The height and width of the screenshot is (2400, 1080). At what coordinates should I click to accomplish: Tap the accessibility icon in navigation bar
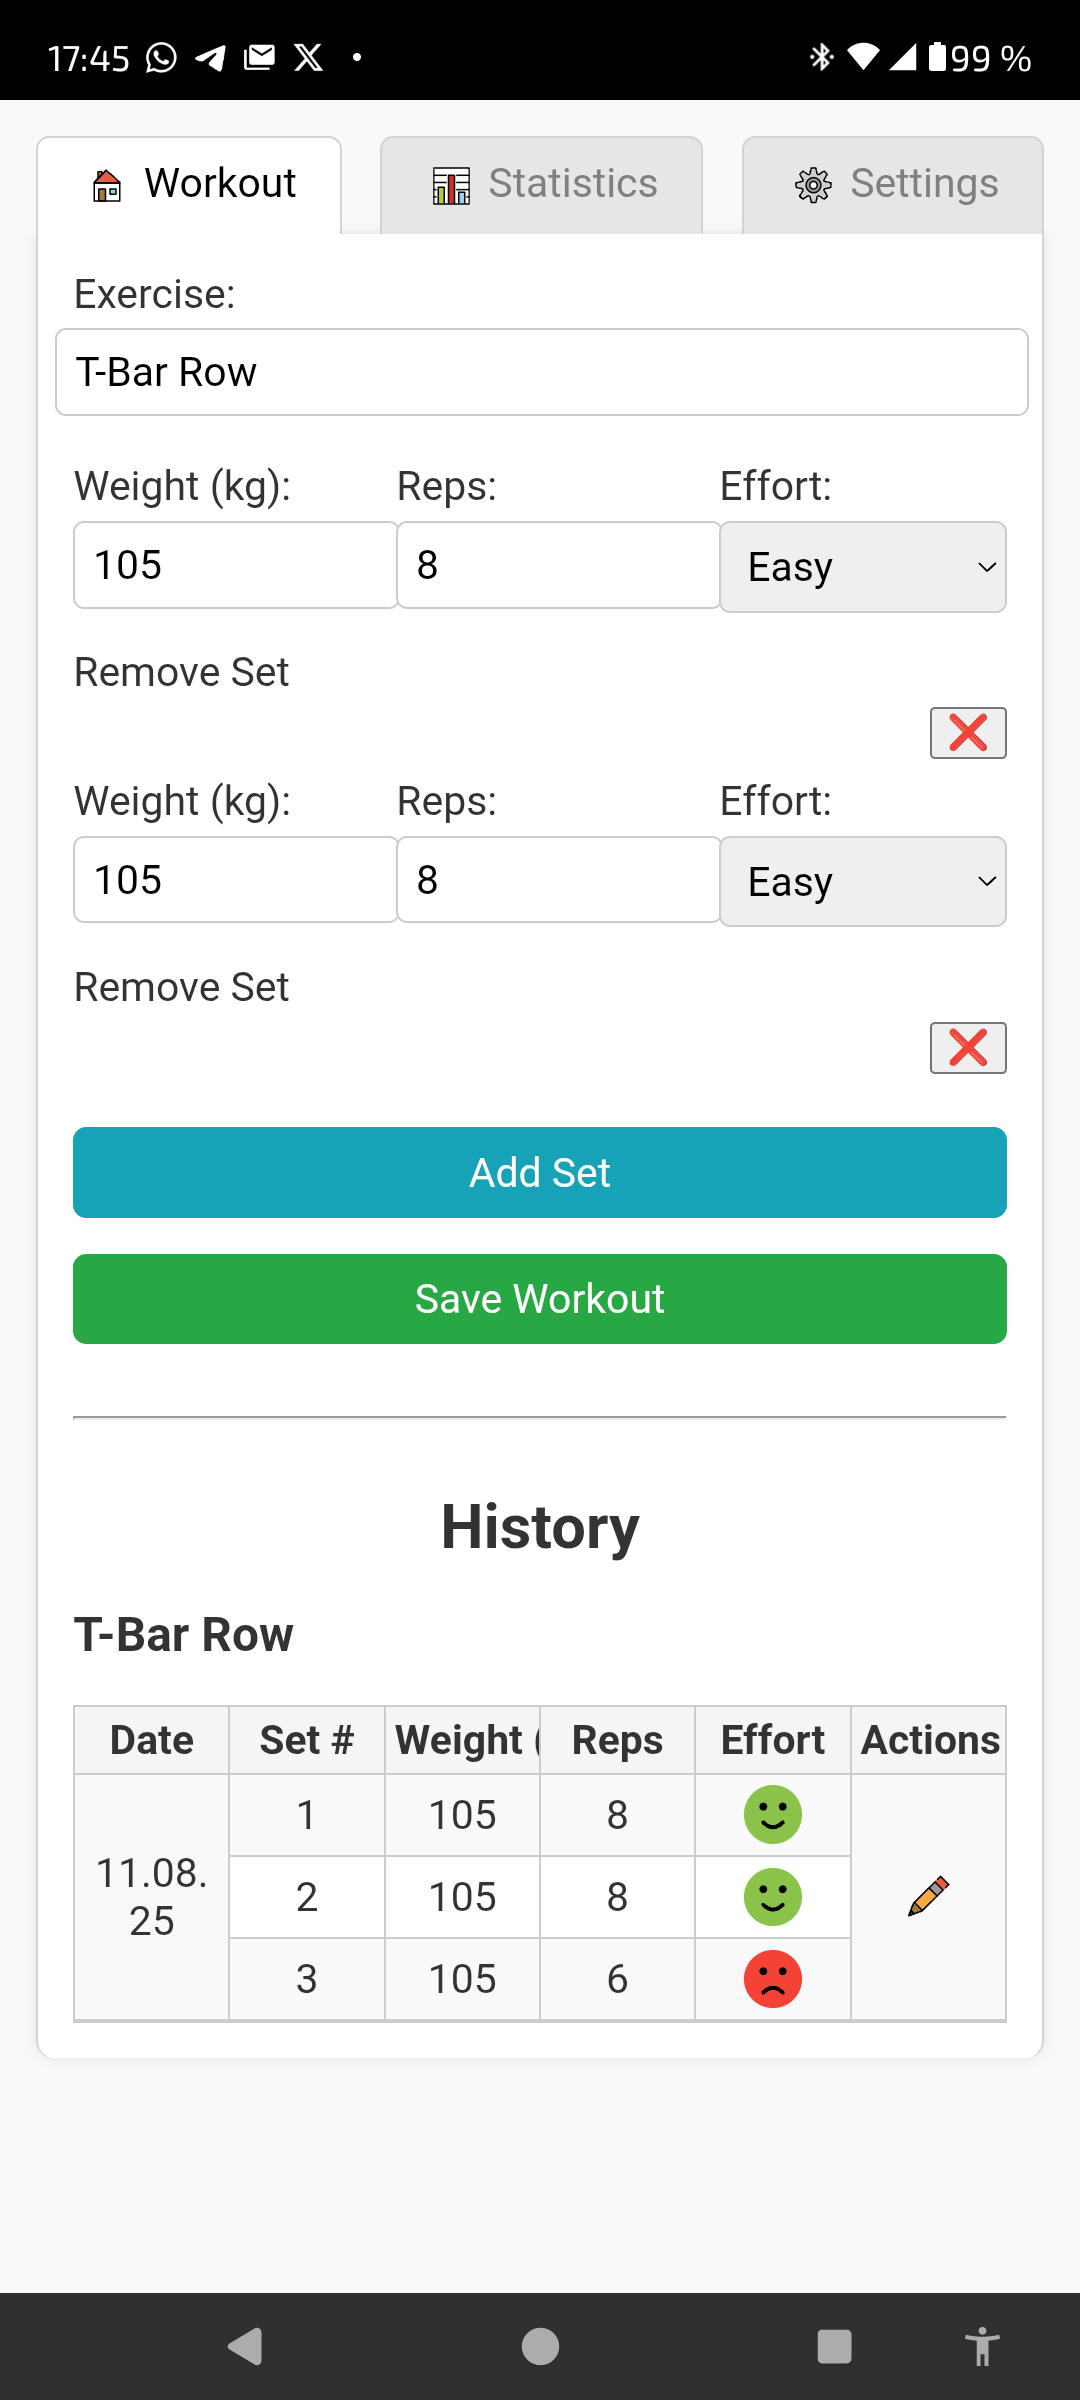click(x=982, y=2346)
